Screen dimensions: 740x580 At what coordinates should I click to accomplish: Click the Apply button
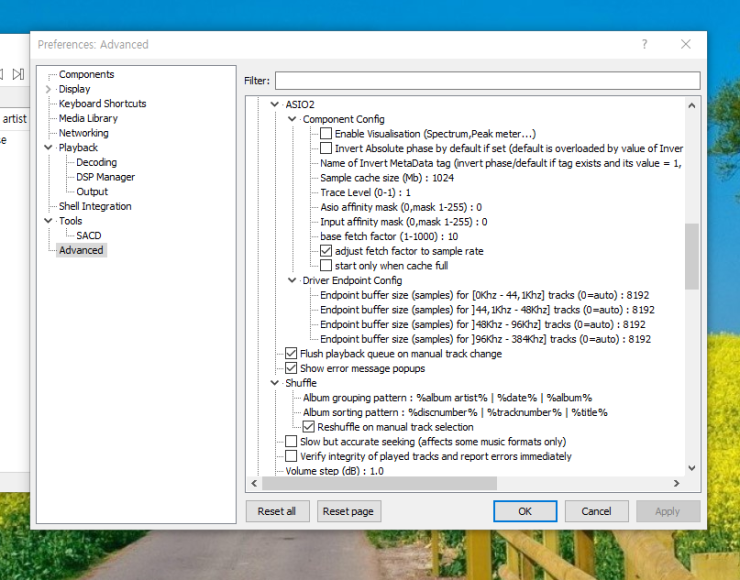pos(668,511)
